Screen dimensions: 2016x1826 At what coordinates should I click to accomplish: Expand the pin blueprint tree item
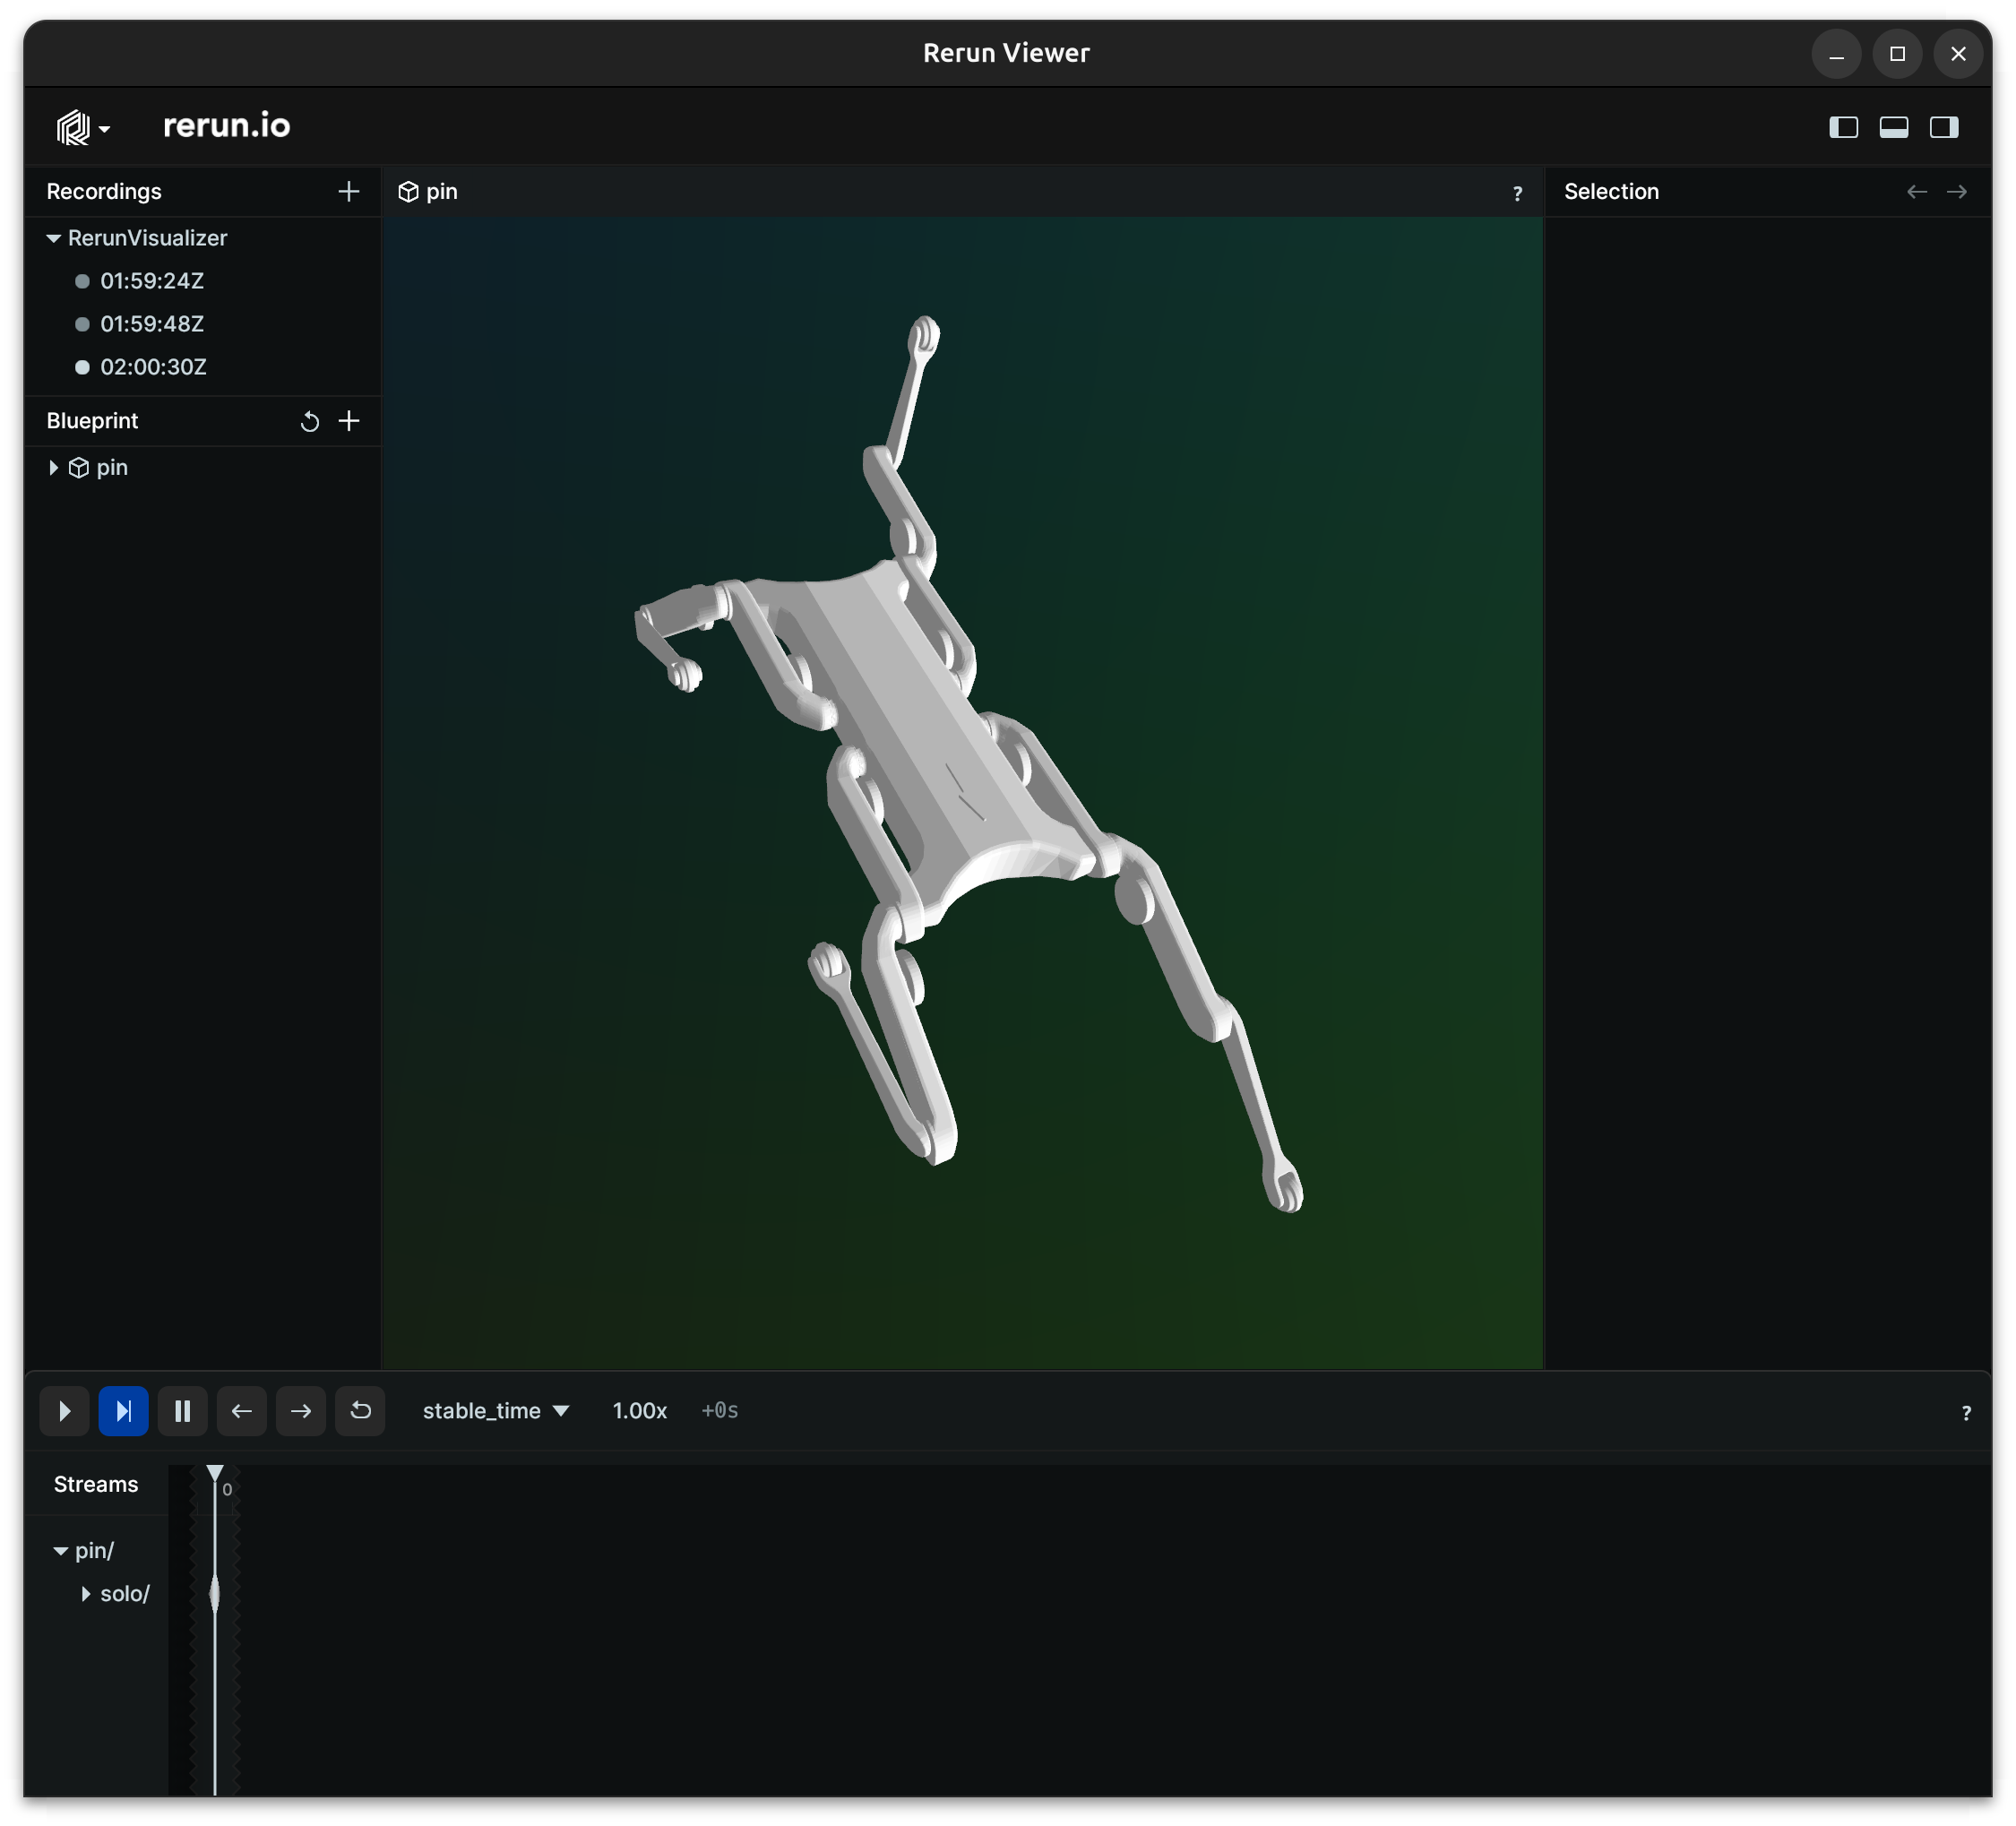pos(54,467)
